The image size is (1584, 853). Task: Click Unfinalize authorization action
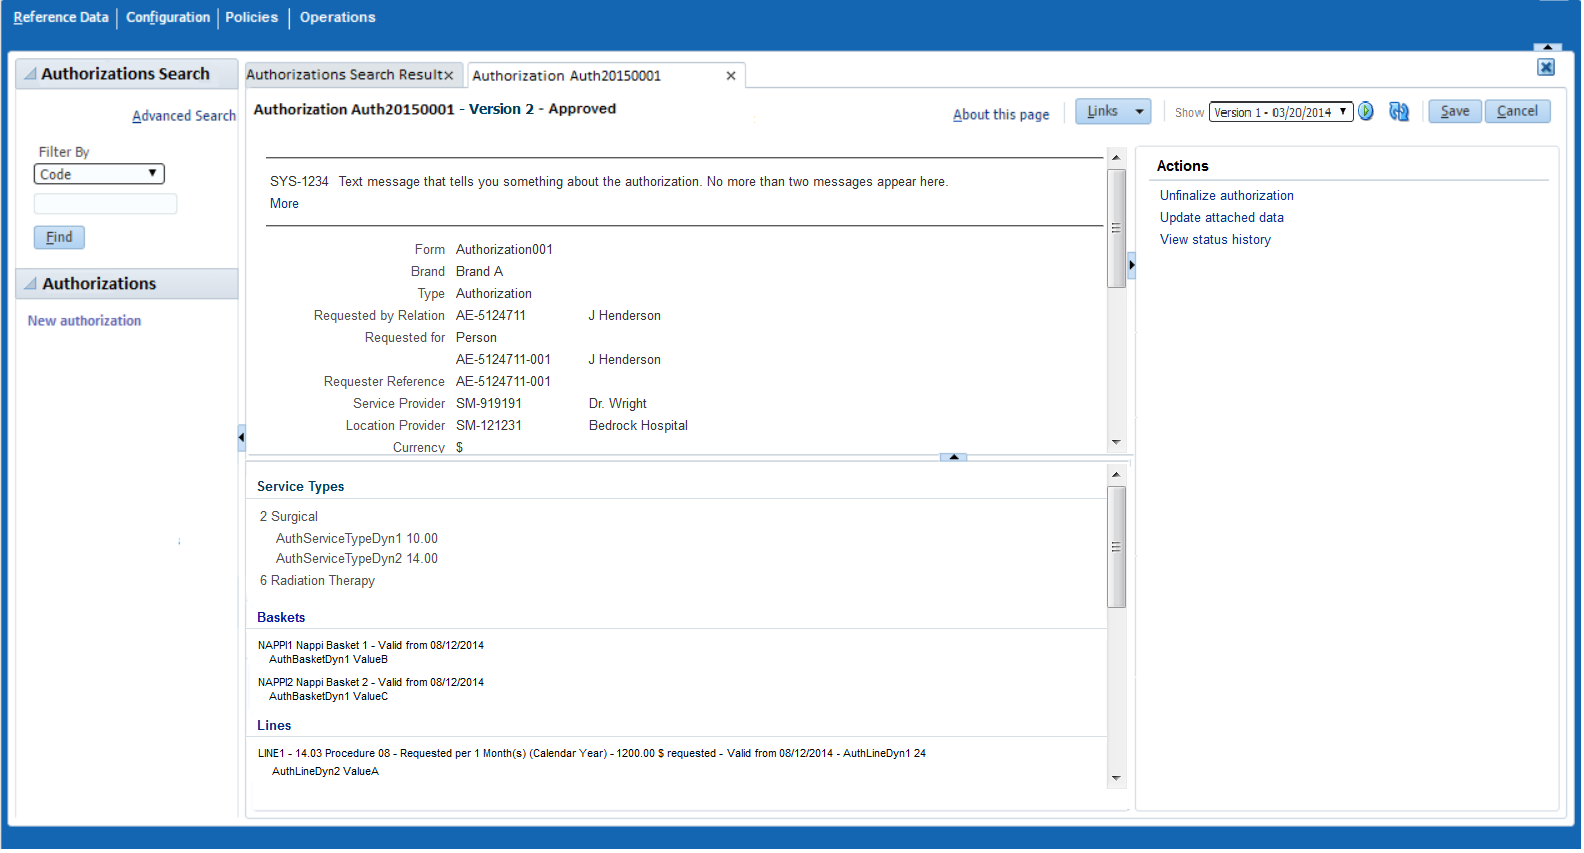coord(1227,196)
